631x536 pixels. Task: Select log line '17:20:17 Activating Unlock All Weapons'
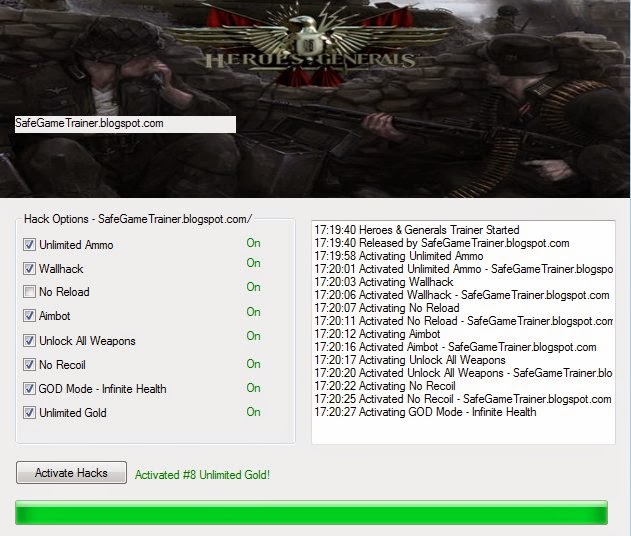coord(410,360)
